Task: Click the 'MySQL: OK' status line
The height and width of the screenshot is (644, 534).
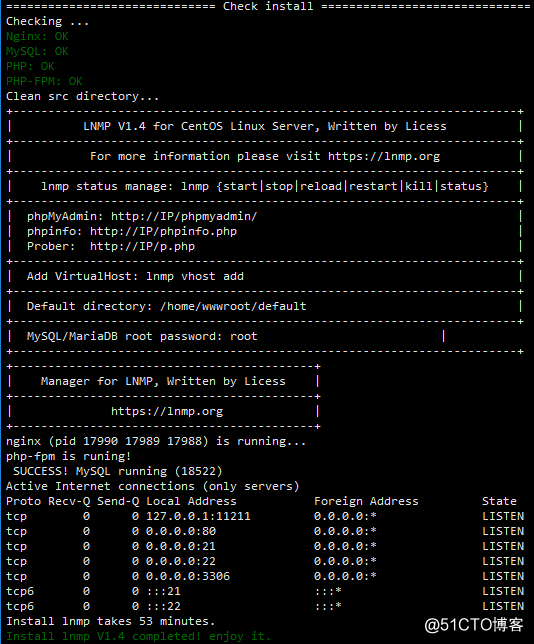Action: pos(37,51)
